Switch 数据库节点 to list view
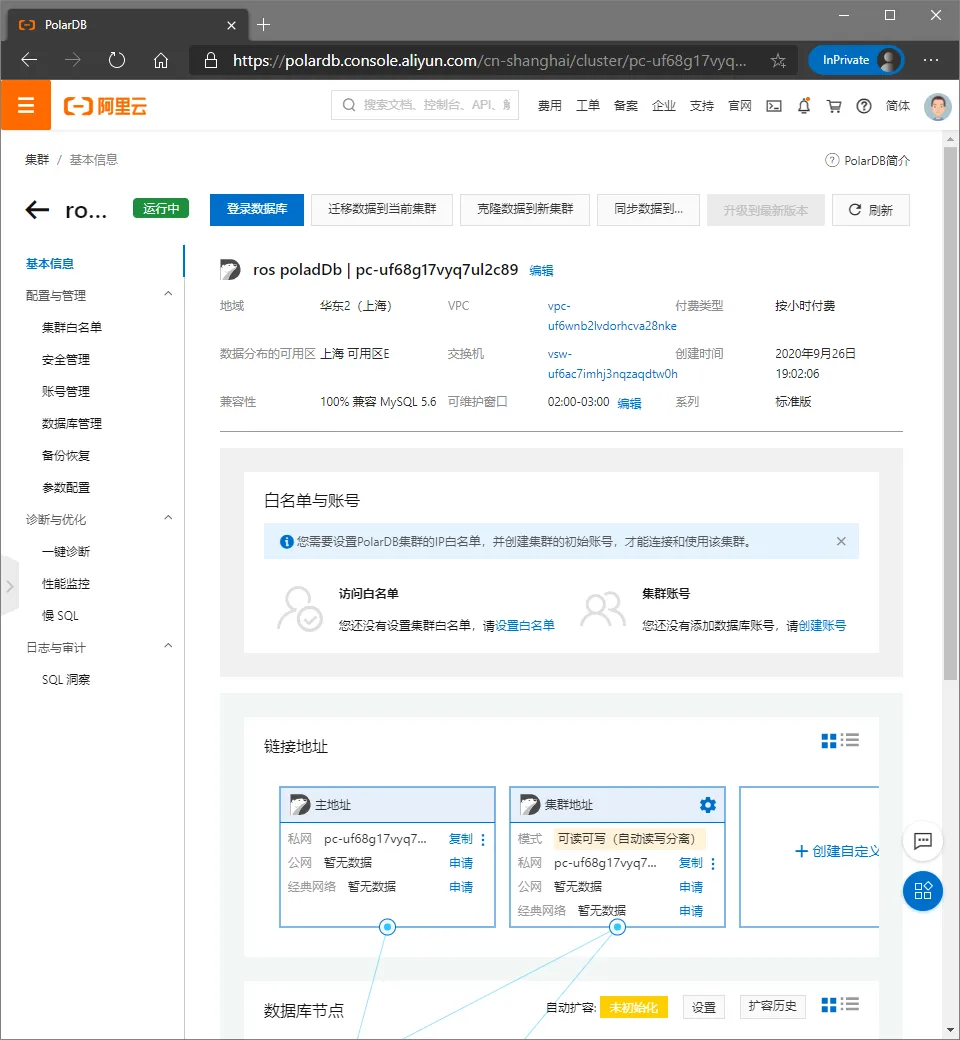Image resolution: width=960 pixels, height=1040 pixels. point(850,1004)
